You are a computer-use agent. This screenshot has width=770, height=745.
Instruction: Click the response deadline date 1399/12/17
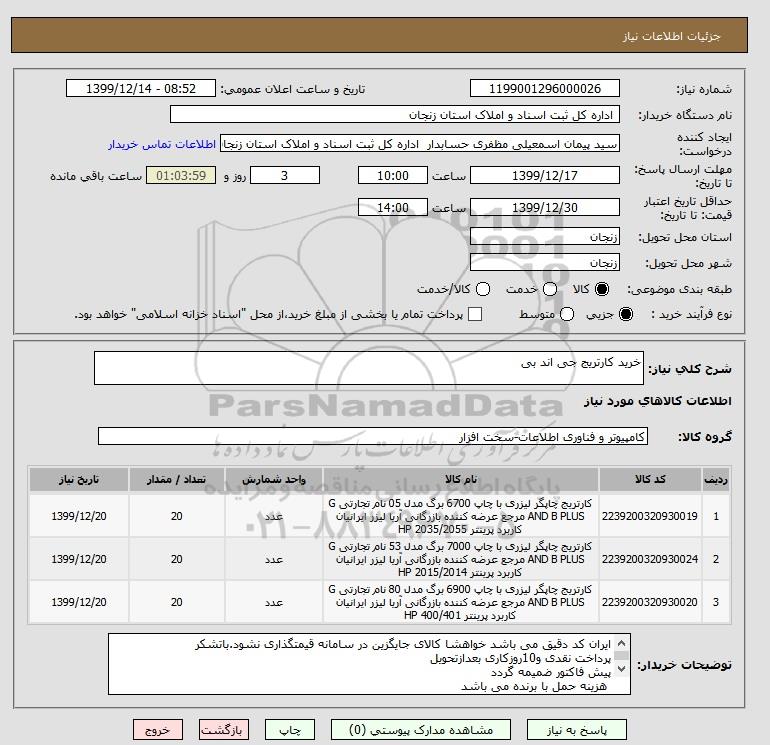[x=545, y=175]
